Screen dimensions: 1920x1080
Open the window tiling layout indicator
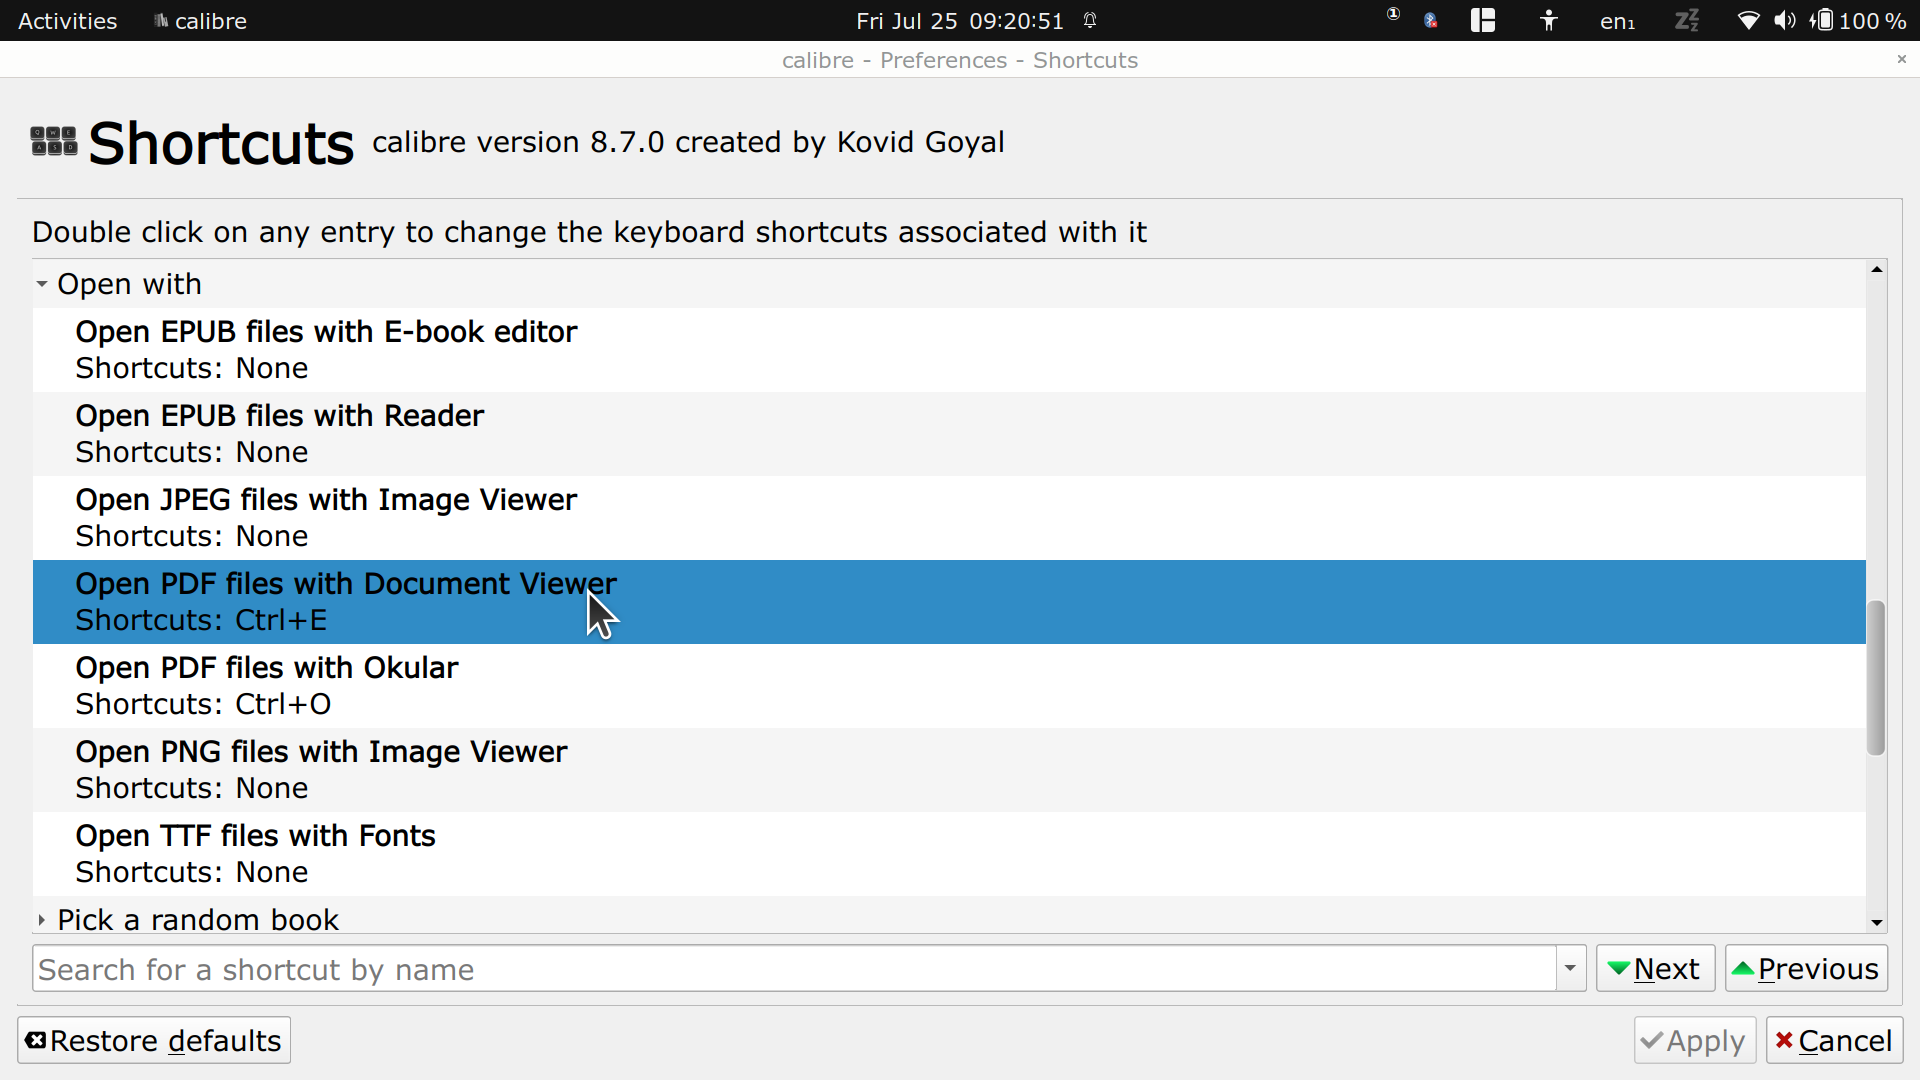[1483, 20]
